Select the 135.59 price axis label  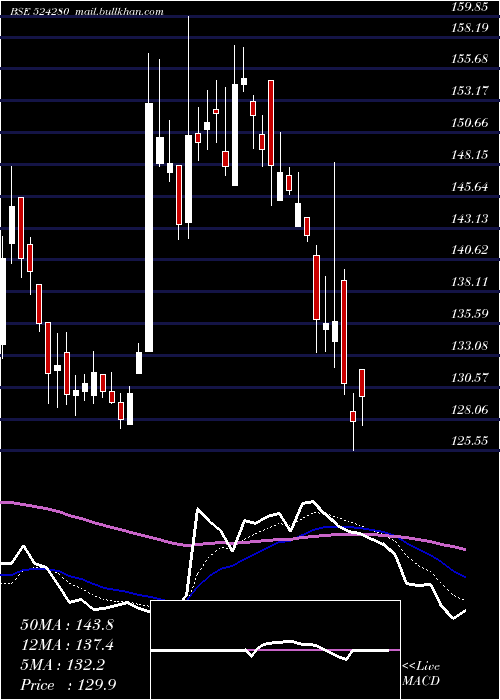[x=471, y=314]
